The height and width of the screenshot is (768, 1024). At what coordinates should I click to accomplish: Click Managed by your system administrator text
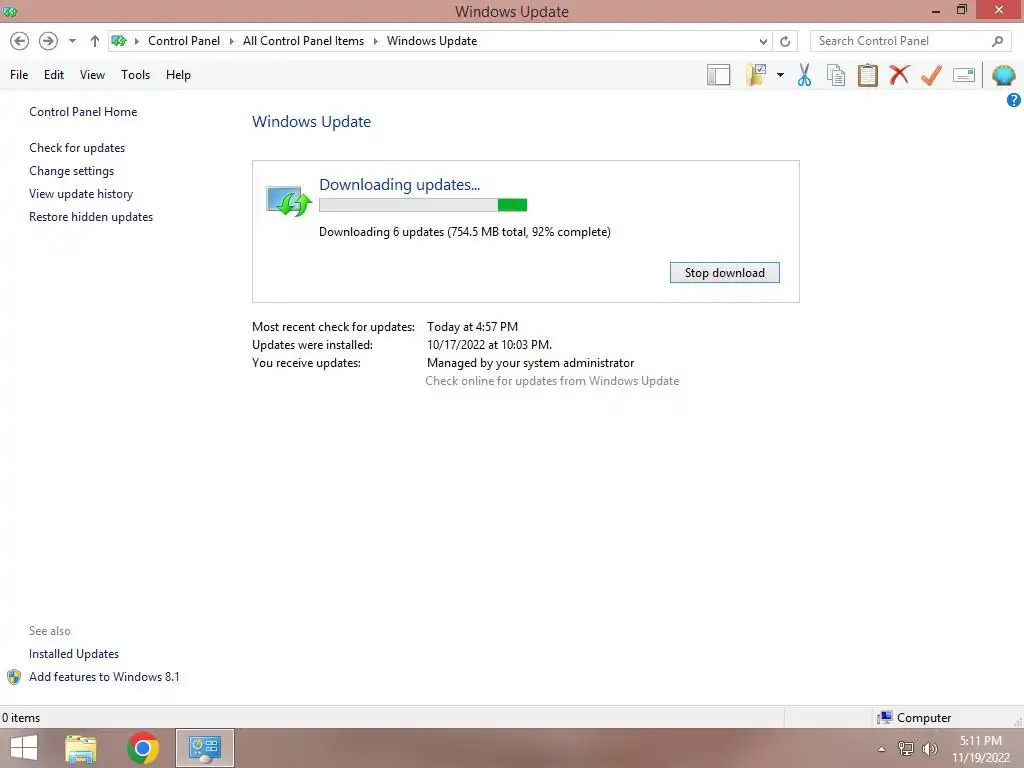pyautogui.click(x=530, y=362)
